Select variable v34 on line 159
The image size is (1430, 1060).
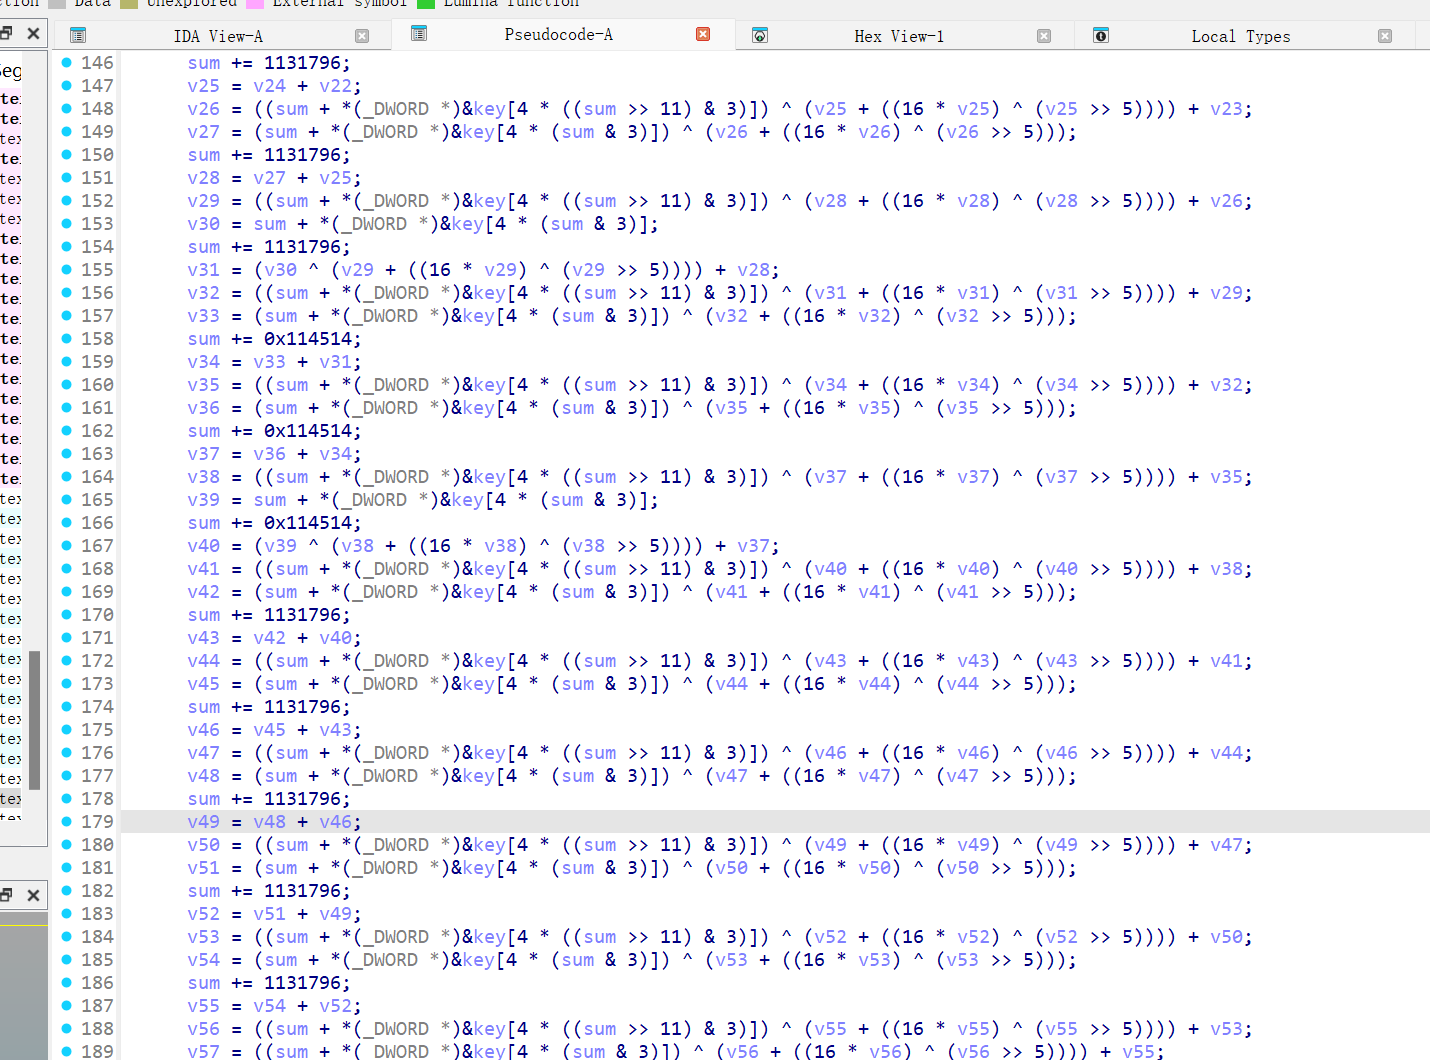(203, 362)
